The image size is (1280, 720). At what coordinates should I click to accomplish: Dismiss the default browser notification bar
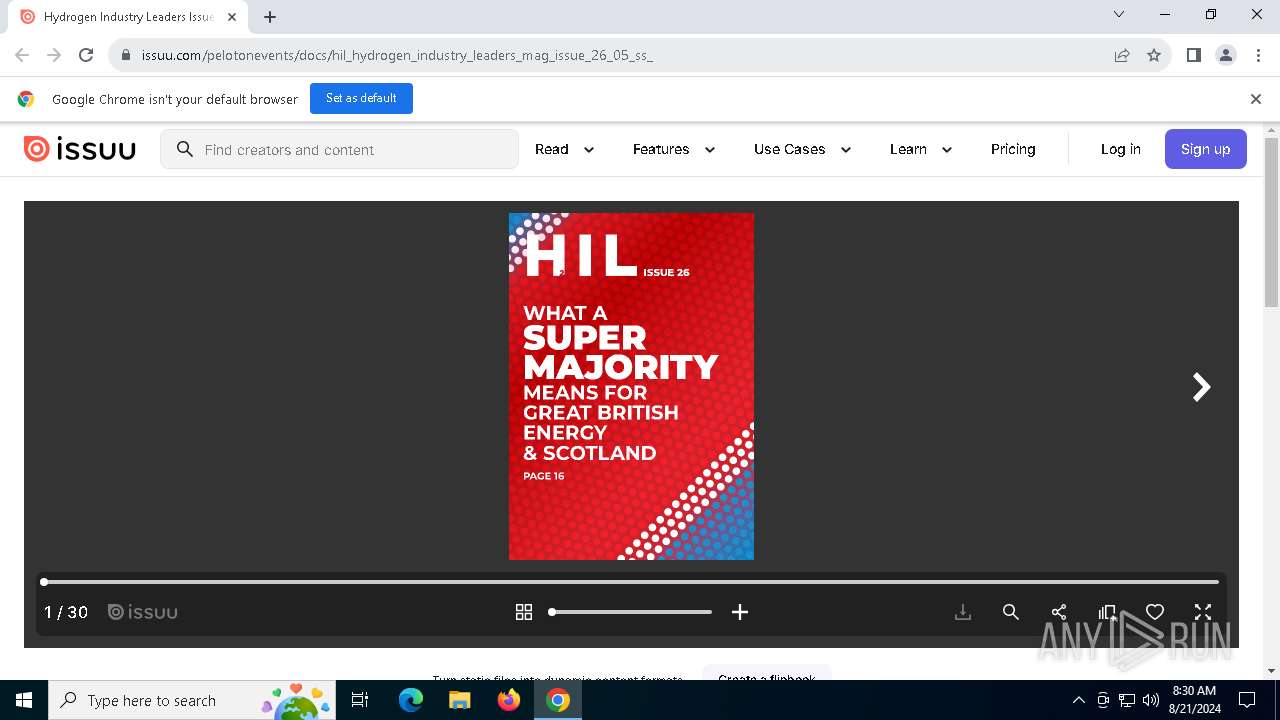[1256, 99]
